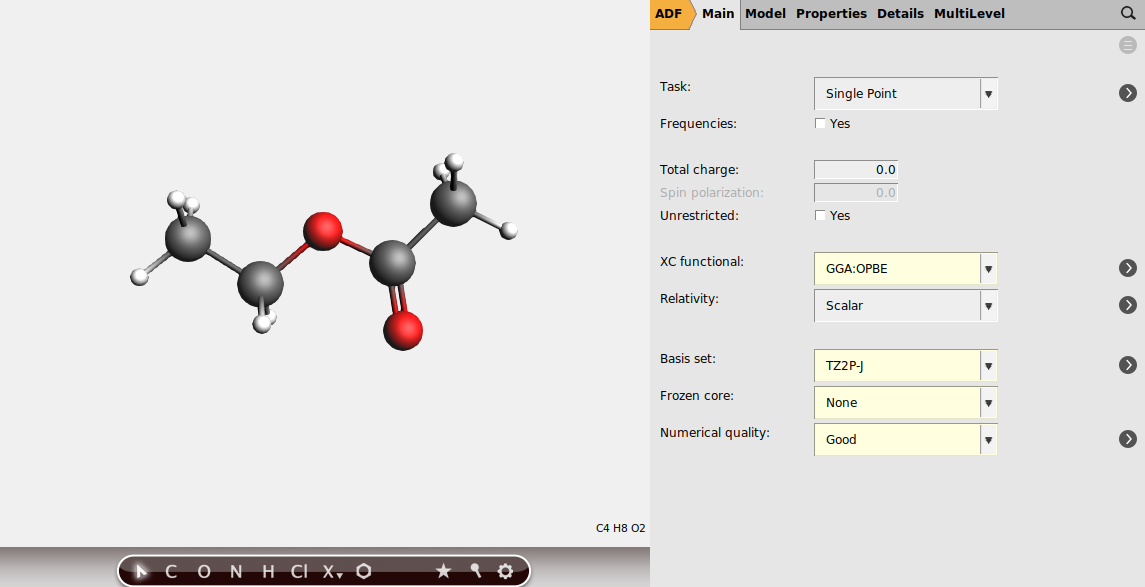Enable the Frequencies Yes checkbox
1145x587 pixels.
click(820, 123)
